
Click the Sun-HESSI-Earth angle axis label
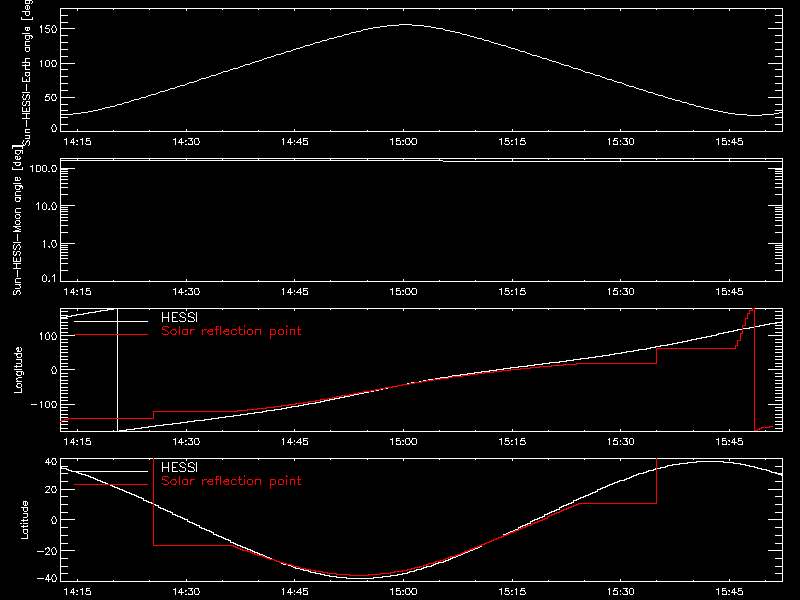[27, 72]
